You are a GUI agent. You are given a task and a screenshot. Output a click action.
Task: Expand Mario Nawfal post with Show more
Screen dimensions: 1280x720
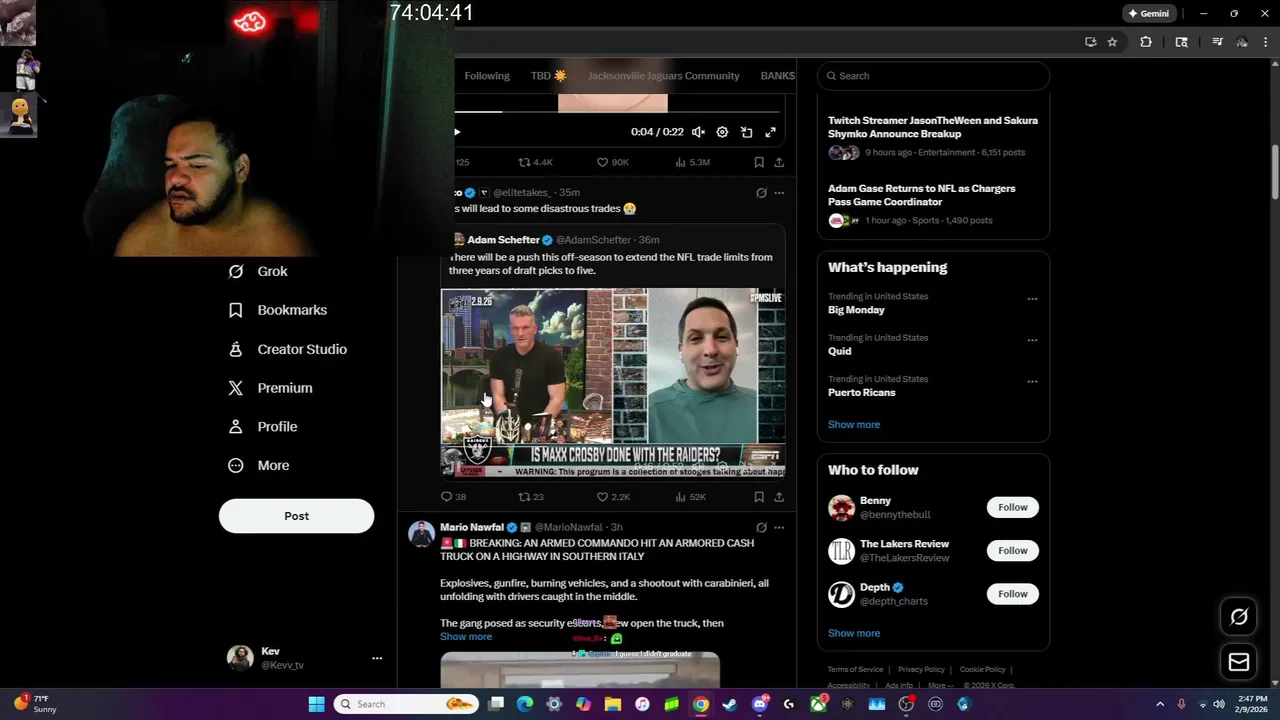(x=466, y=637)
